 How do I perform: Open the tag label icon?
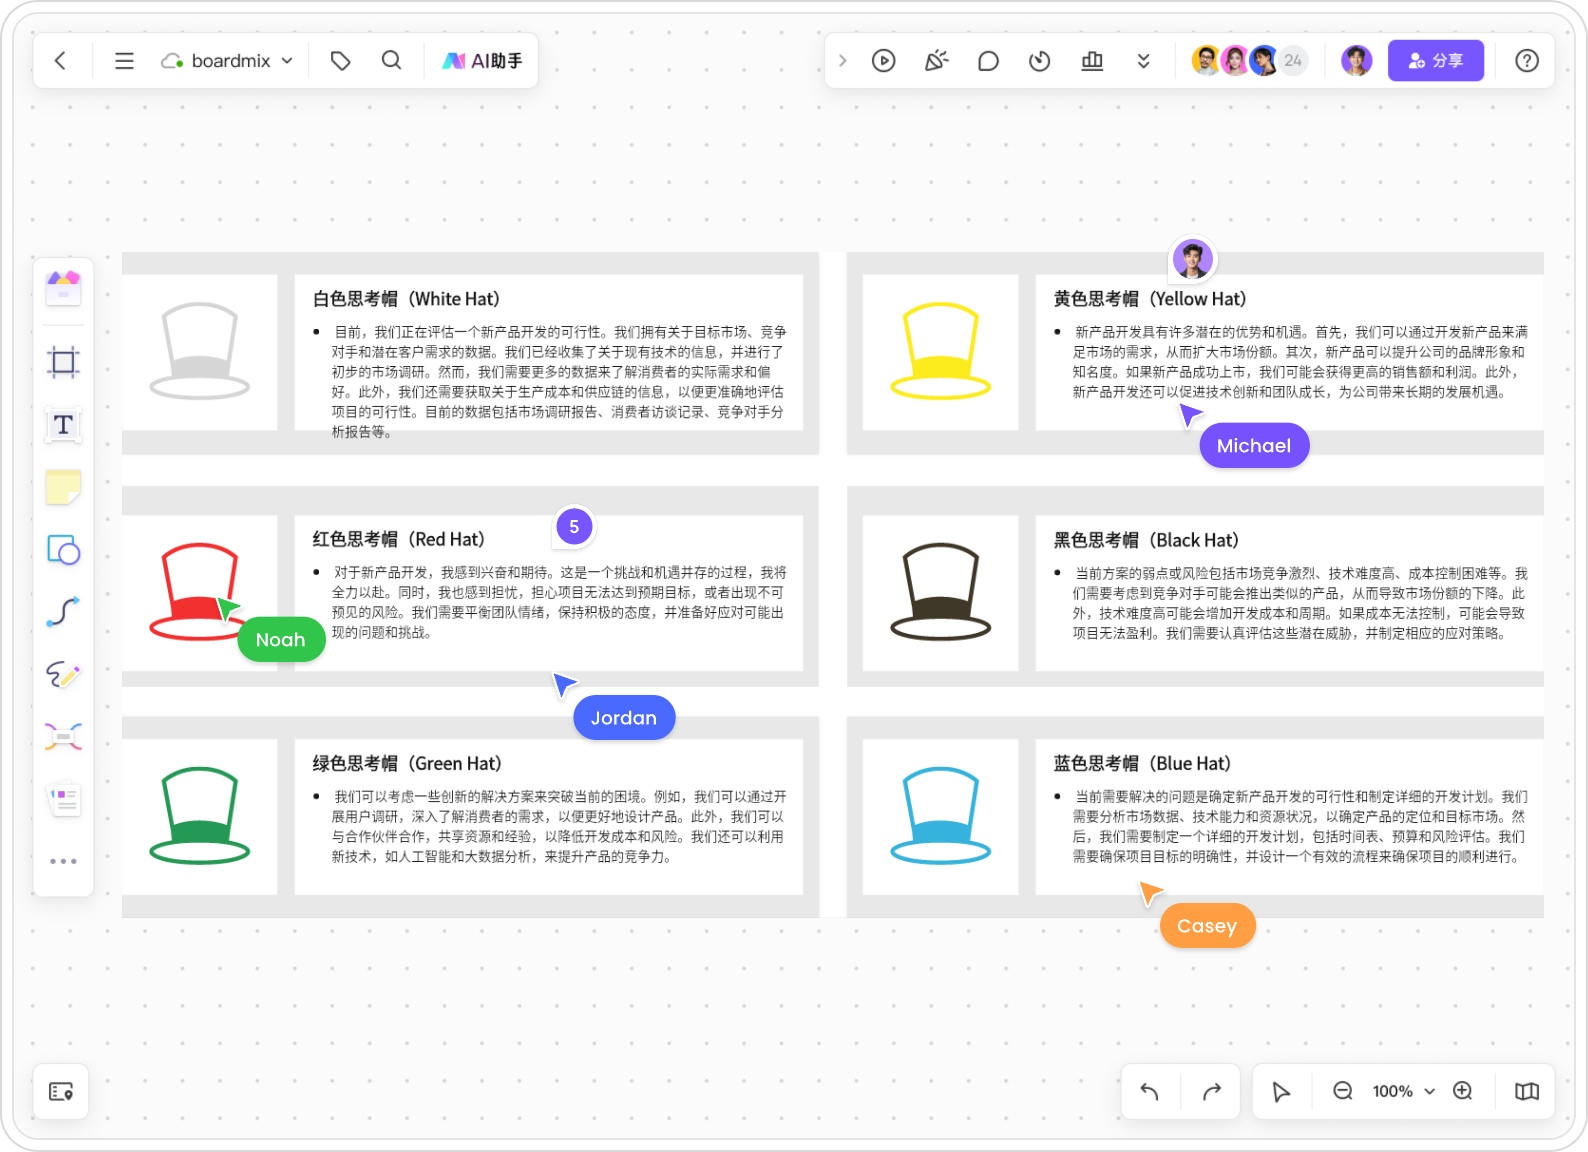tap(340, 61)
